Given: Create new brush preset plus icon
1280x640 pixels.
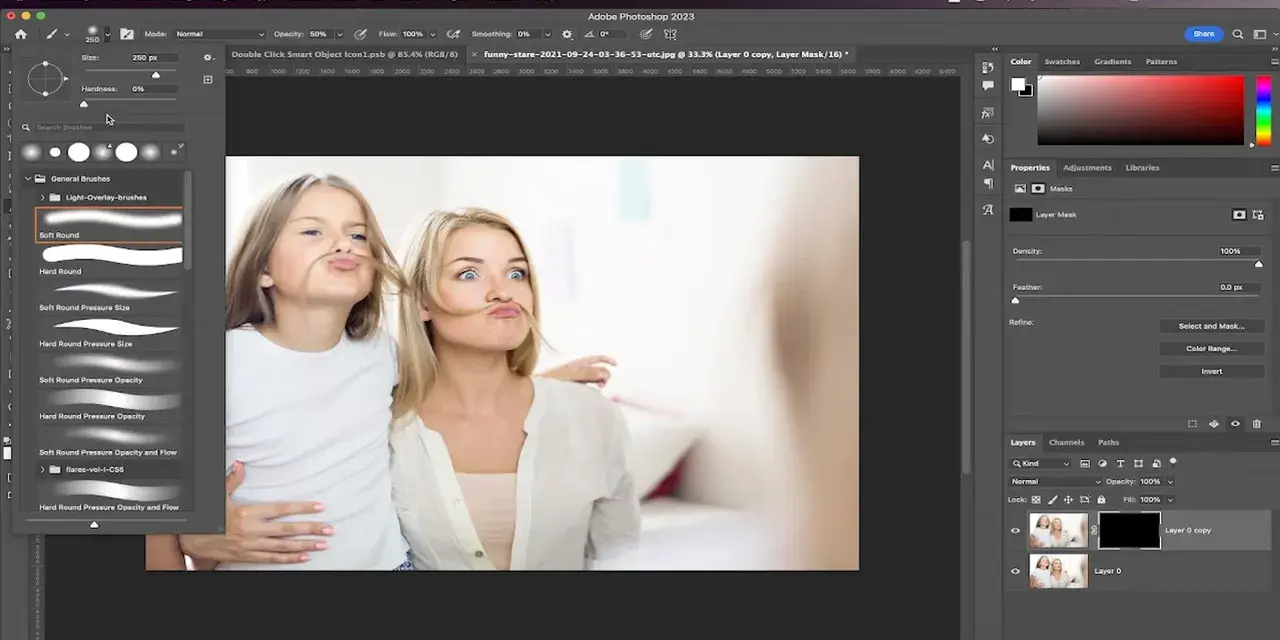Looking at the screenshot, I should click(208, 79).
